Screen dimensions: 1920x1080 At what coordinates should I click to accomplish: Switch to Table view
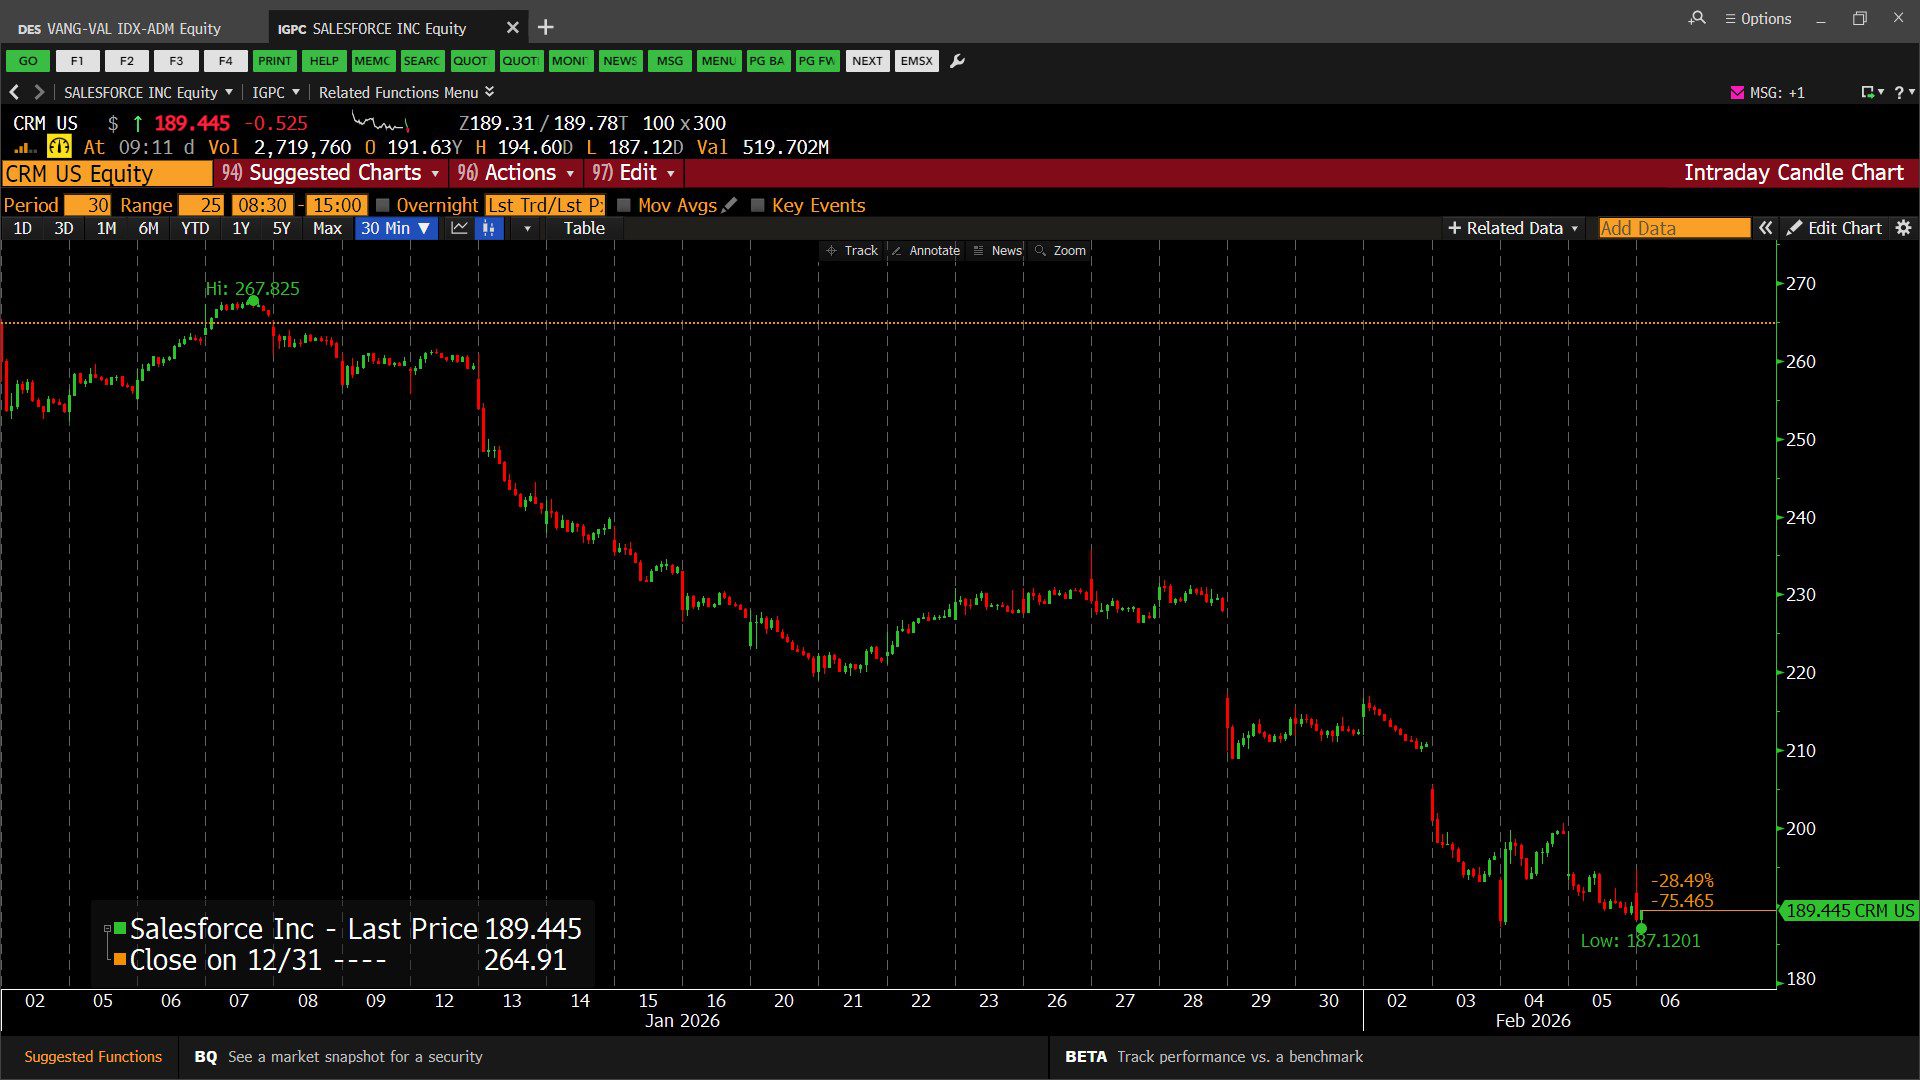(584, 228)
